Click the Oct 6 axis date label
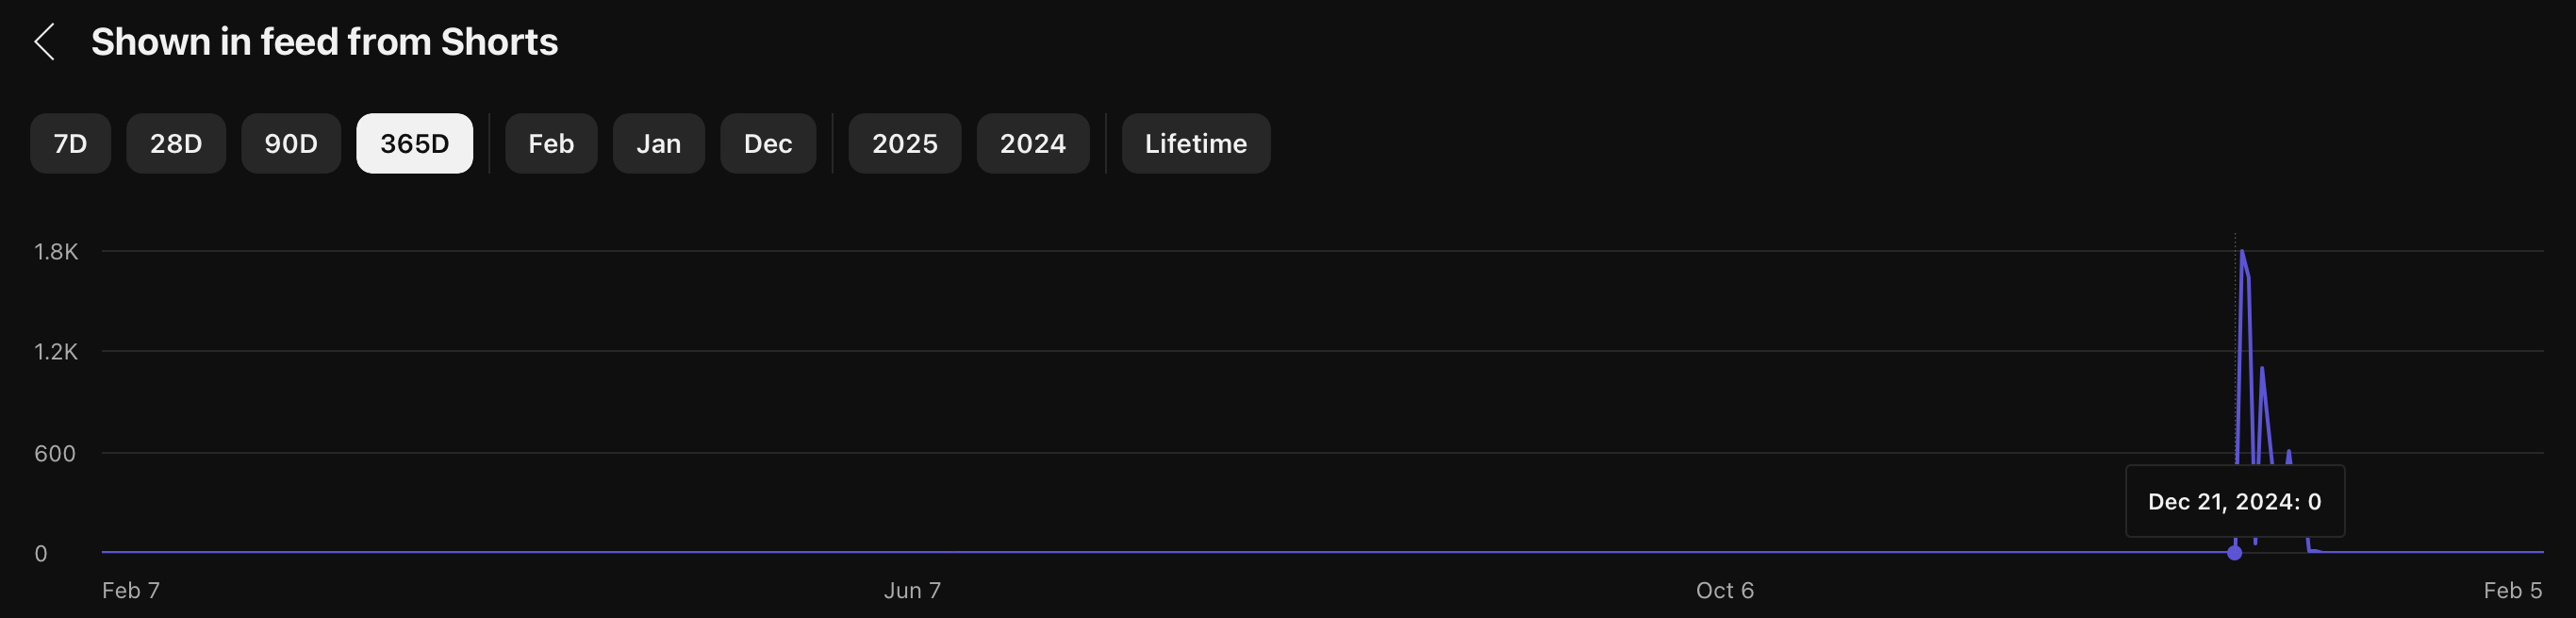 1724,590
